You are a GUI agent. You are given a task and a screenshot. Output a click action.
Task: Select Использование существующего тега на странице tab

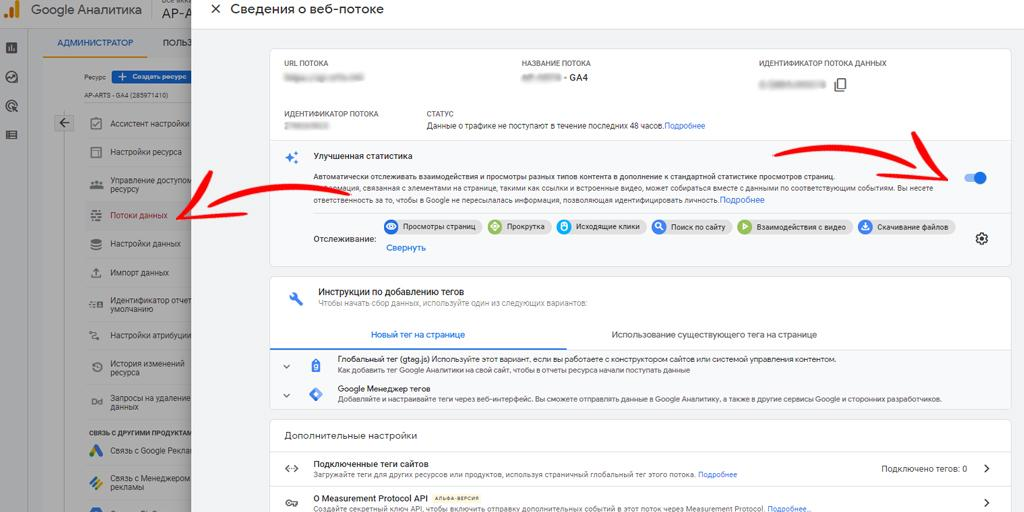click(714, 335)
